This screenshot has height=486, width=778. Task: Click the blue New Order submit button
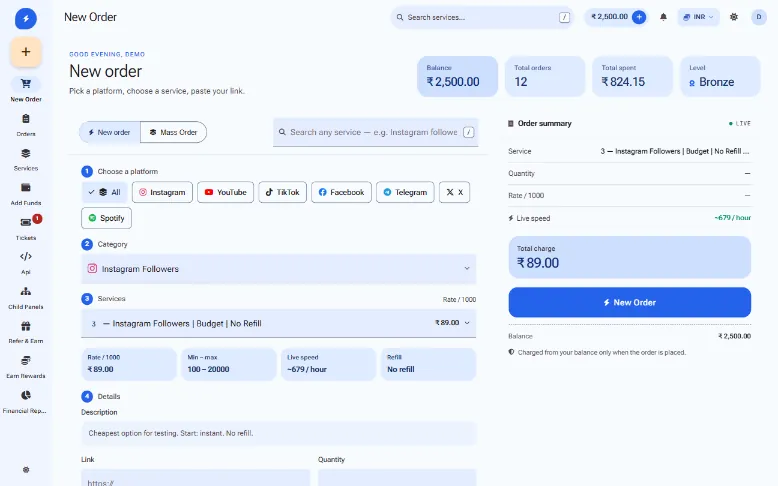630,302
